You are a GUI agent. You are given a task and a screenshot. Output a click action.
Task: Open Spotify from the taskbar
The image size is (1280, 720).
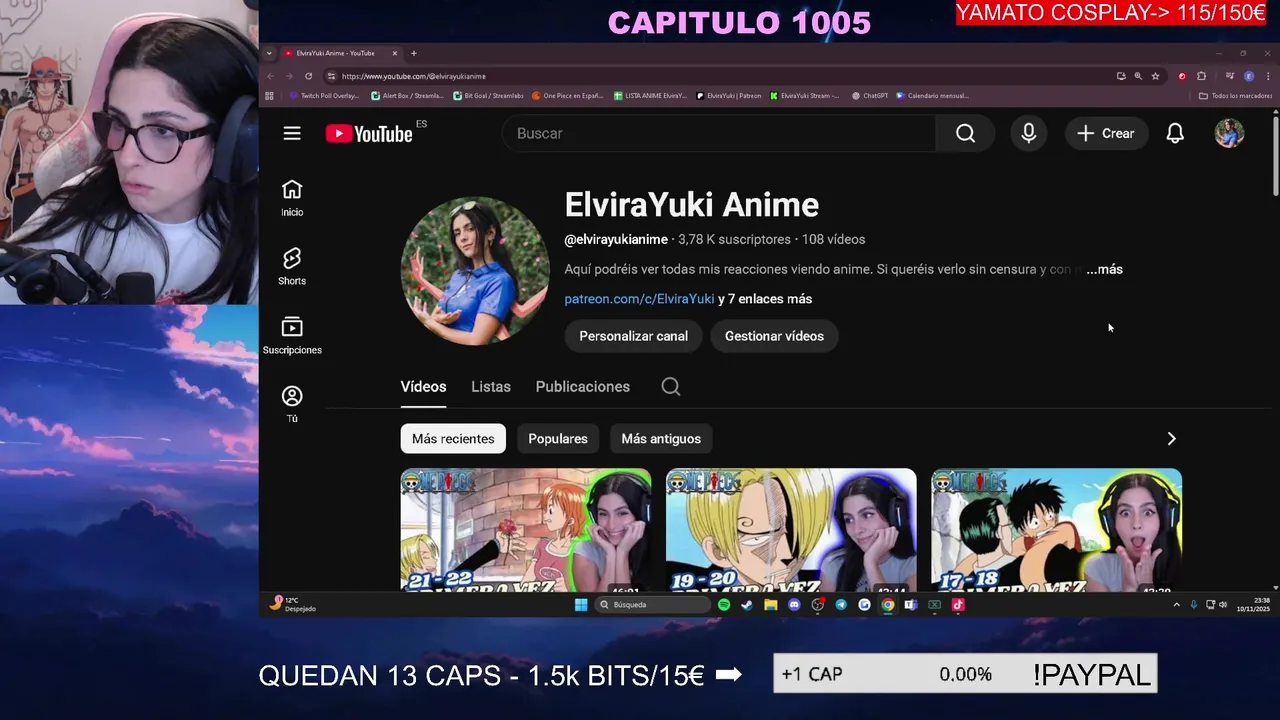[724, 605]
